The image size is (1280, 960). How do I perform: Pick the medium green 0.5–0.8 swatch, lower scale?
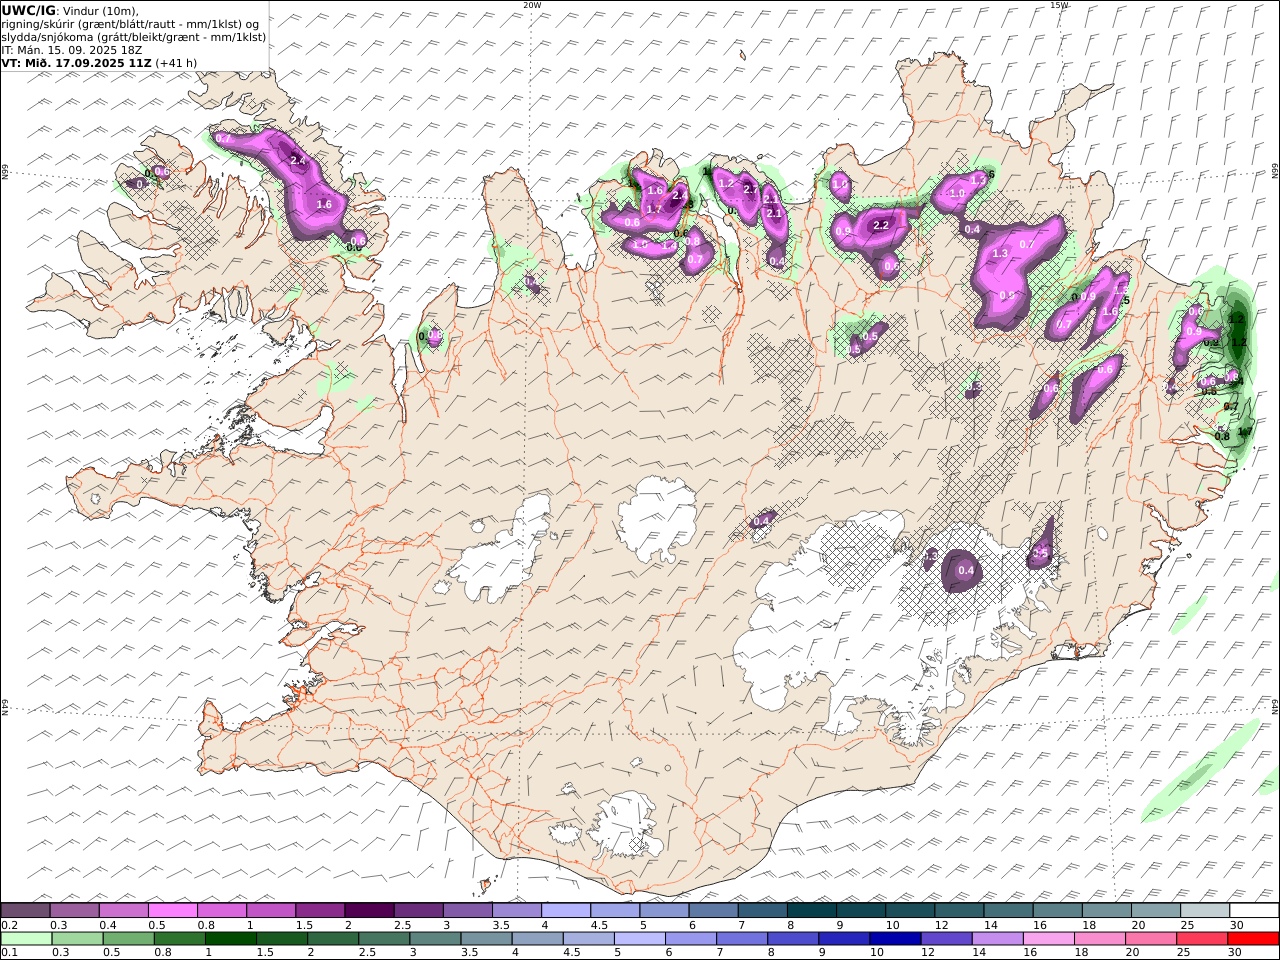point(128,938)
